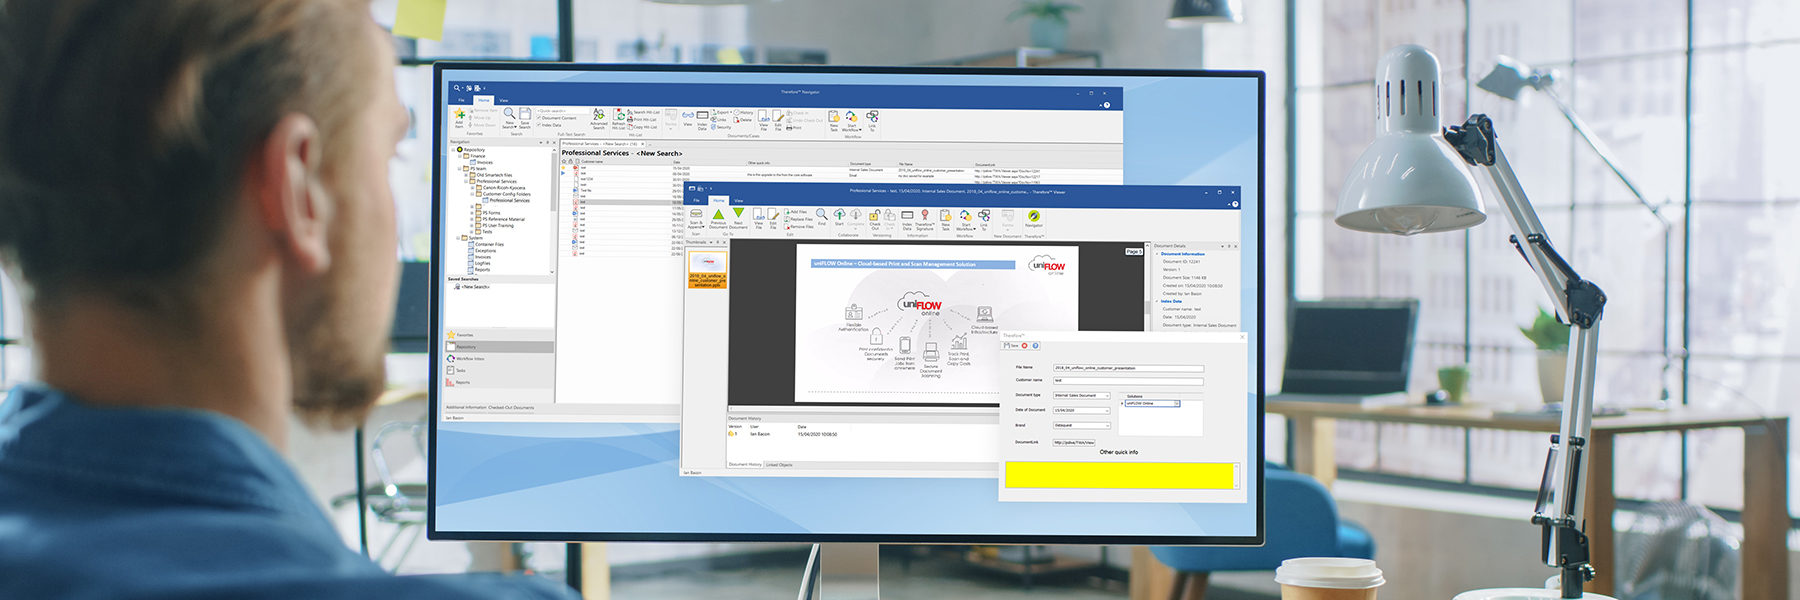Viewport: 1800px width, 600px height.
Task: Switch to Document History tab
Action: 745,465
